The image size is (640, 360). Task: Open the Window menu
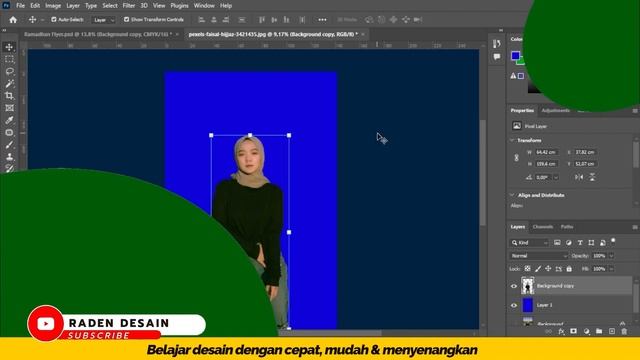(204, 6)
